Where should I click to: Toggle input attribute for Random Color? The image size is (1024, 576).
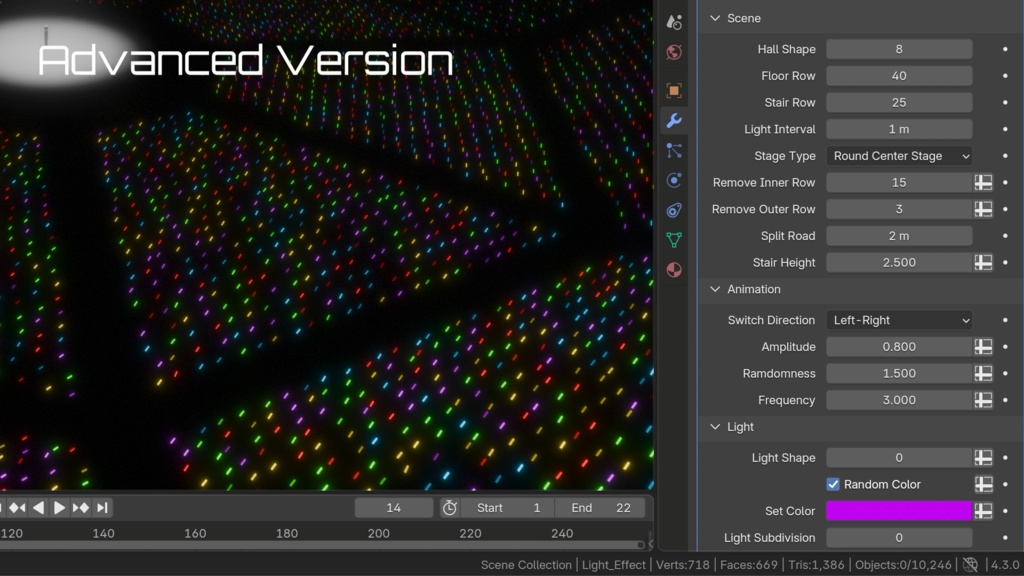(984, 484)
